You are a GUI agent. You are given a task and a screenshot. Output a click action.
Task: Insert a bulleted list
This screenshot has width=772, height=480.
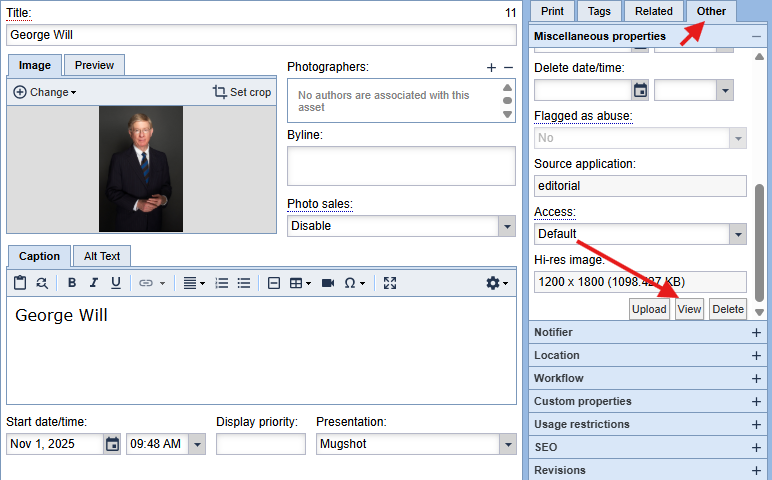pos(244,283)
